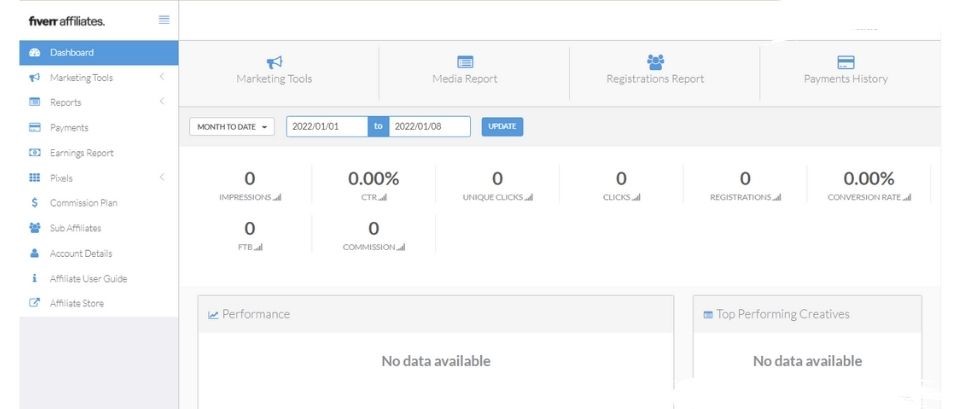Click the Earnings Report money icon
959x409 pixels.
34,153
